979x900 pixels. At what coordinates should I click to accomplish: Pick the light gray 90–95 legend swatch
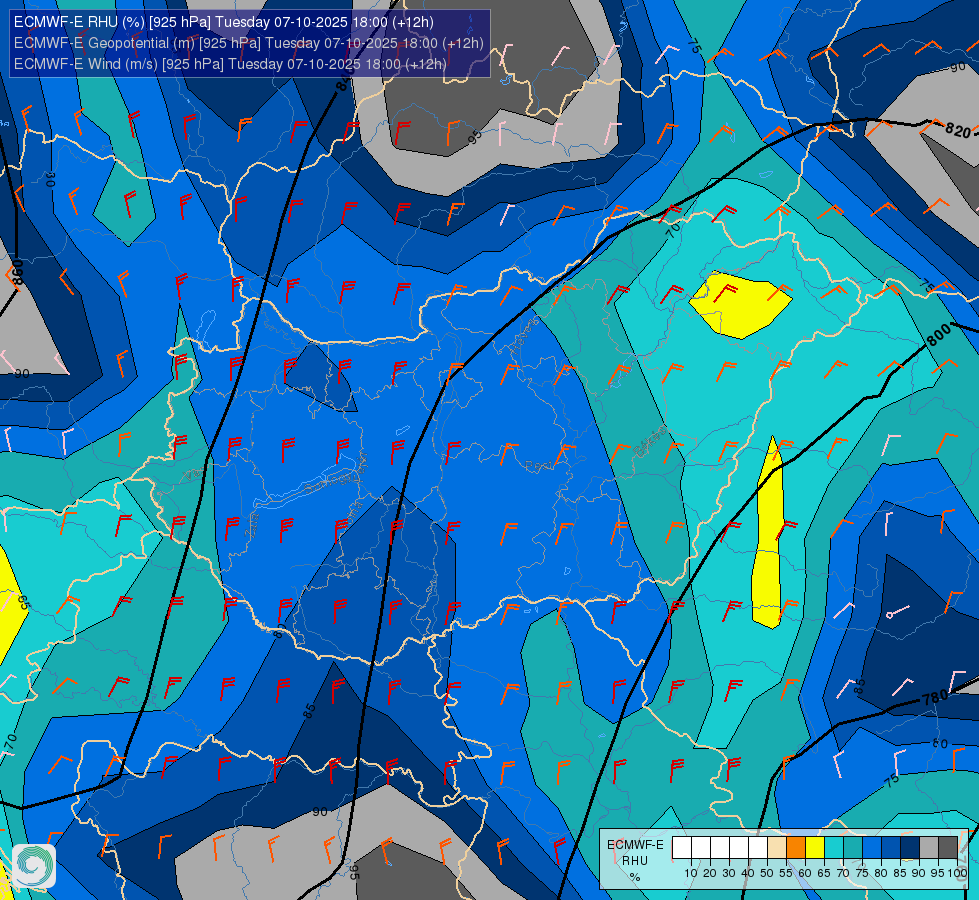pos(929,847)
